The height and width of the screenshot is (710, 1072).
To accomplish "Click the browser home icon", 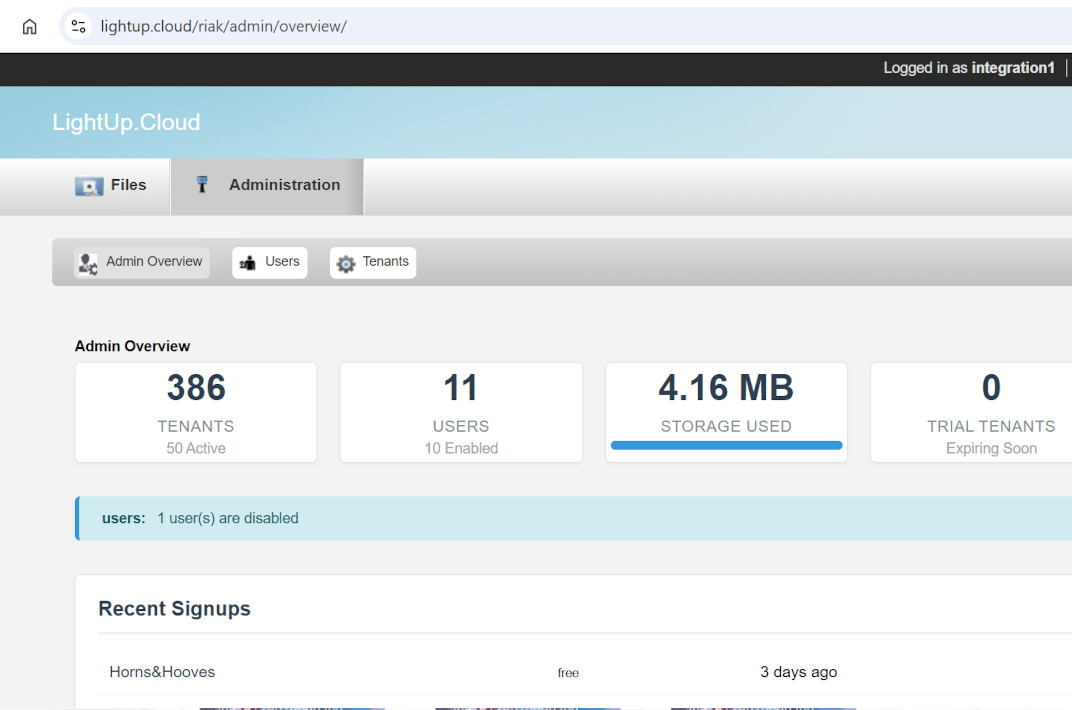I will [x=29, y=27].
